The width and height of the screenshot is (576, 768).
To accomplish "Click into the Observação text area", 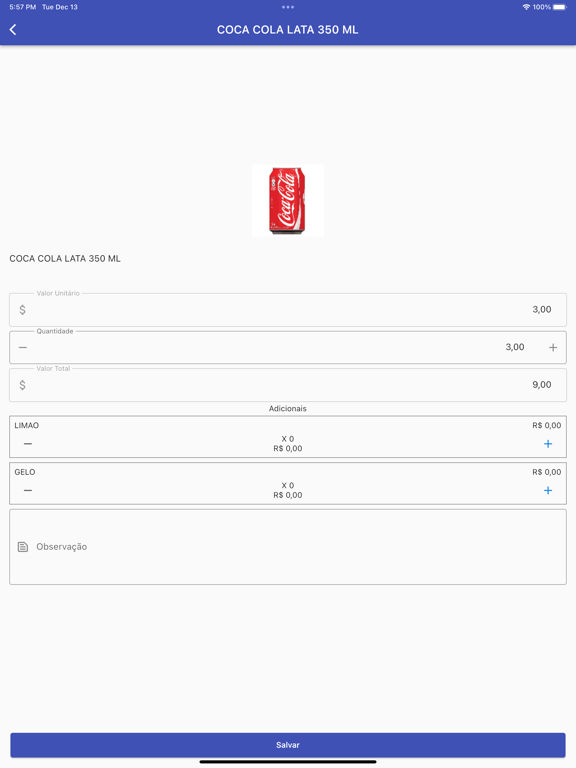I will pos(288,547).
